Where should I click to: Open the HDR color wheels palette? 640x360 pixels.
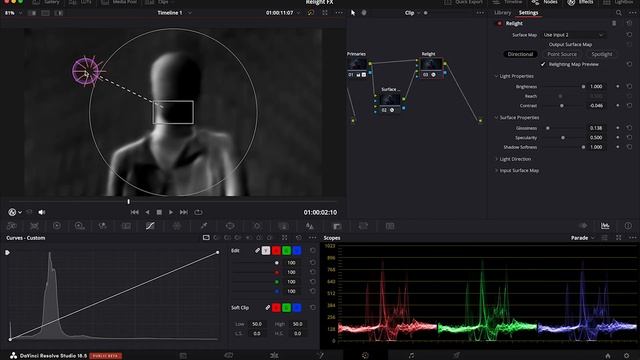(79, 226)
